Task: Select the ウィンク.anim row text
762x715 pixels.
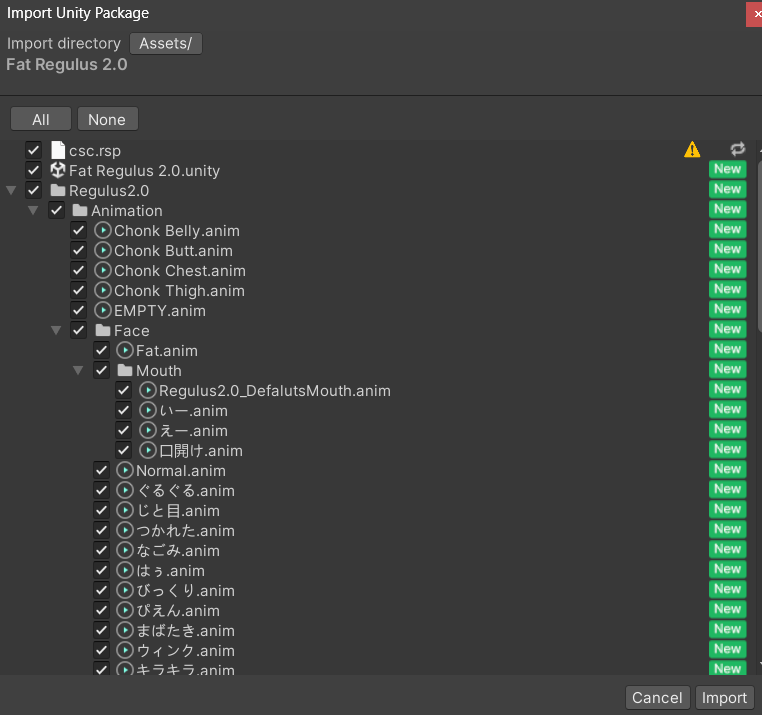Action: tap(185, 650)
